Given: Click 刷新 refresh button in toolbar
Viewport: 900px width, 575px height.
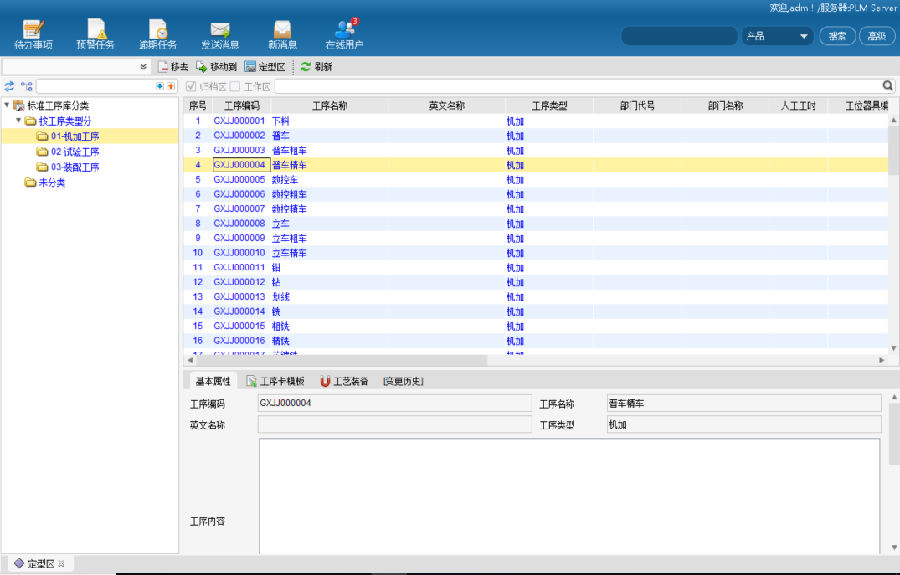Looking at the screenshot, I should 316,67.
